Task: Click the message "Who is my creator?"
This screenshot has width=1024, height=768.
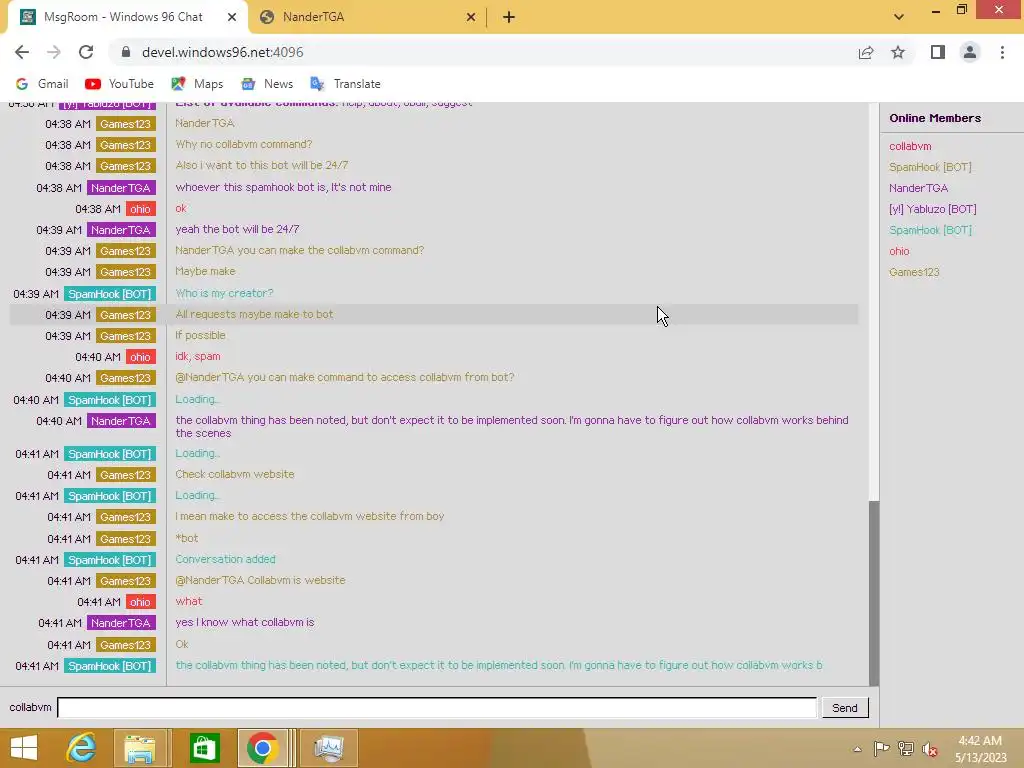Action: click(x=224, y=293)
